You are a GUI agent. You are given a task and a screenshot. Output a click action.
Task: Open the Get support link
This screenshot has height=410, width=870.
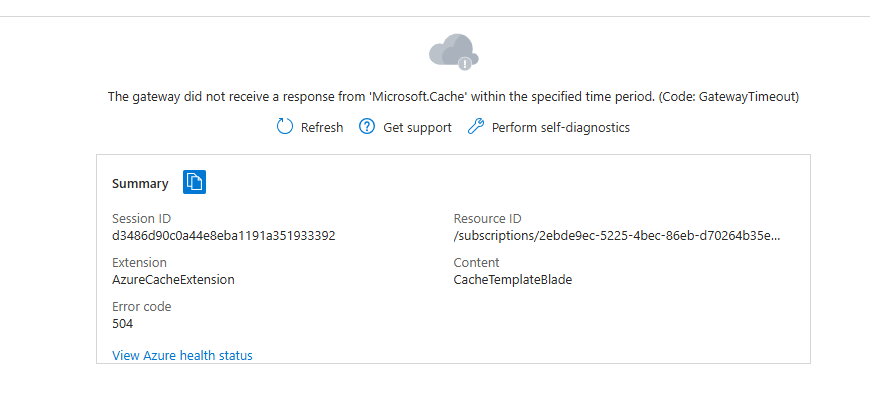(x=417, y=127)
